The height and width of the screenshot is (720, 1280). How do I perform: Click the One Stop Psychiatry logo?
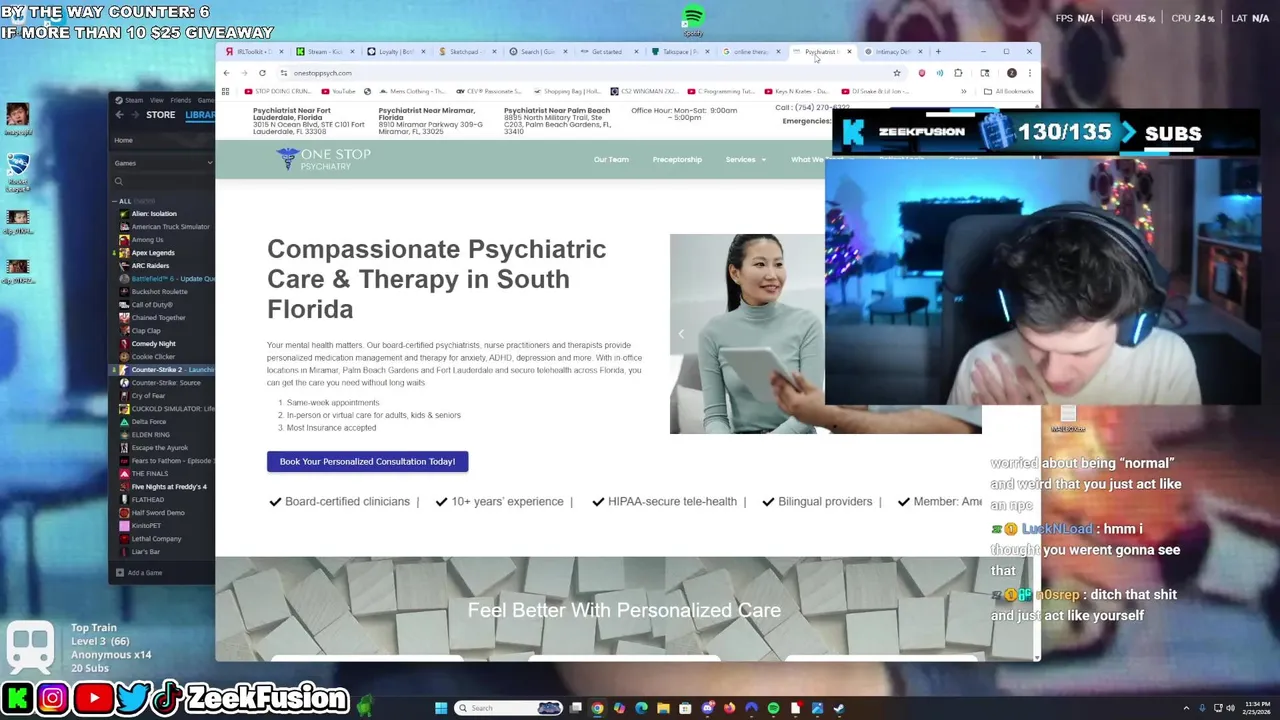click(x=323, y=159)
